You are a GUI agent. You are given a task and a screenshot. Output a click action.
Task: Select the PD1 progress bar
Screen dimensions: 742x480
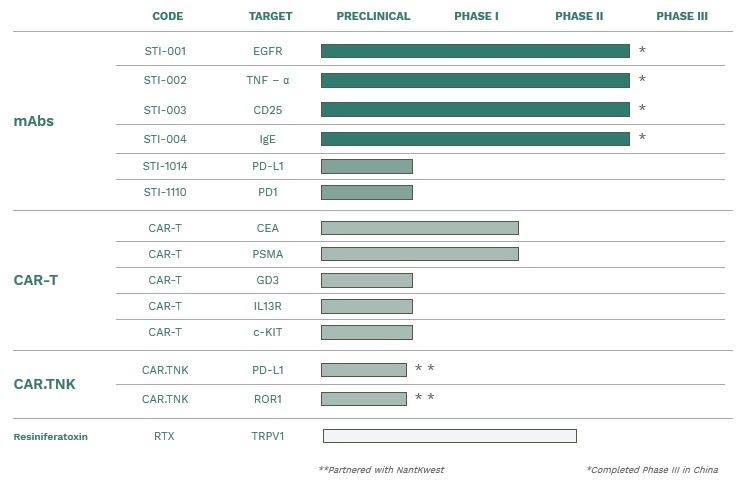tap(366, 192)
